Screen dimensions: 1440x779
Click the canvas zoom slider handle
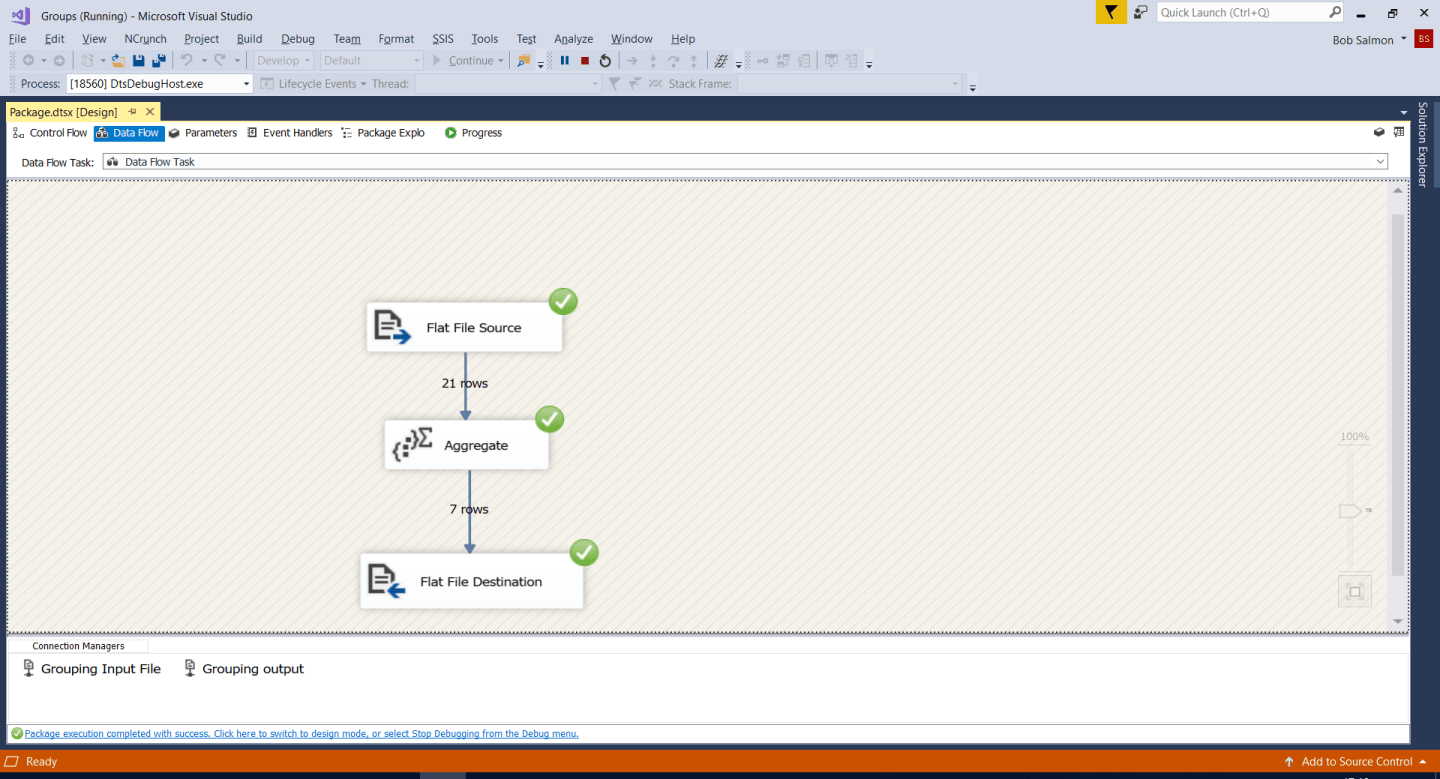tap(1350, 511)
